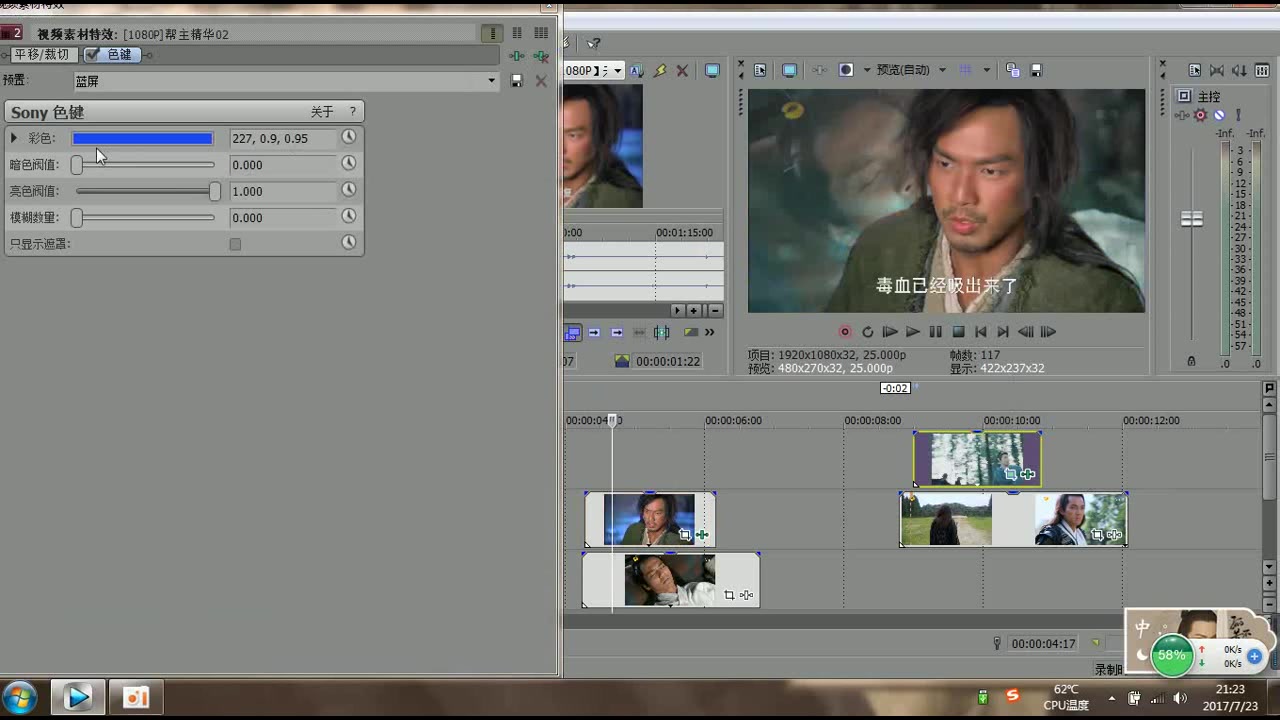
Task: Remove selected plug-in from chain
Action: pyautogui.click(x=541, y=56)
